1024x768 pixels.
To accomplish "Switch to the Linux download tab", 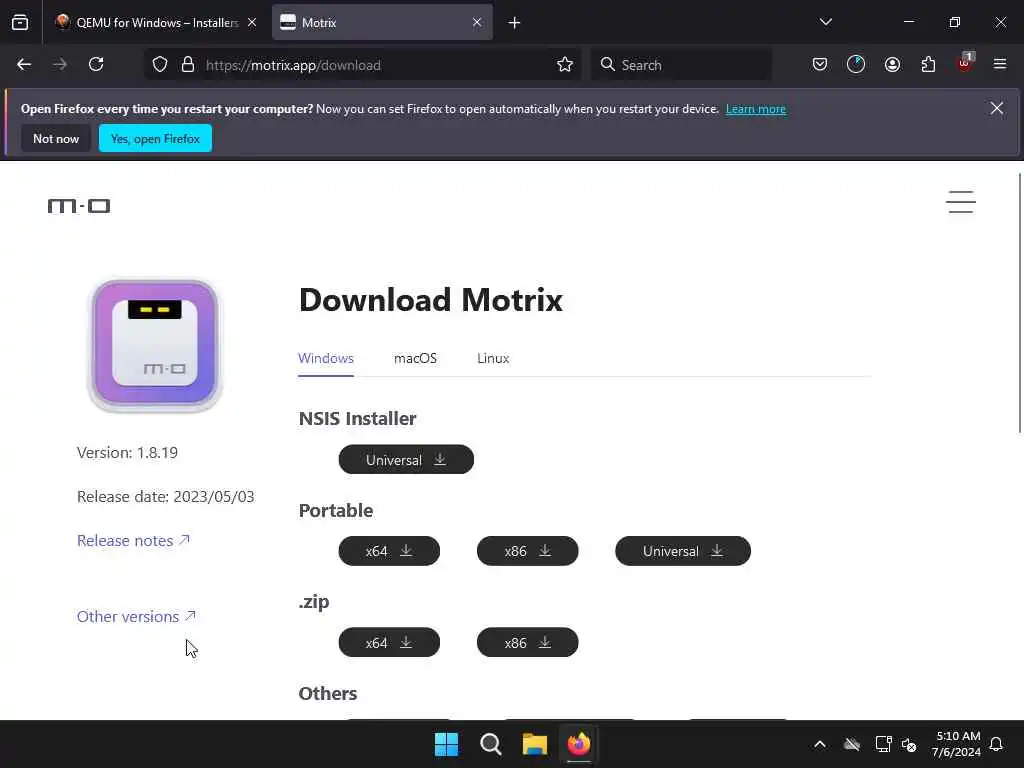I will point(493,359).
